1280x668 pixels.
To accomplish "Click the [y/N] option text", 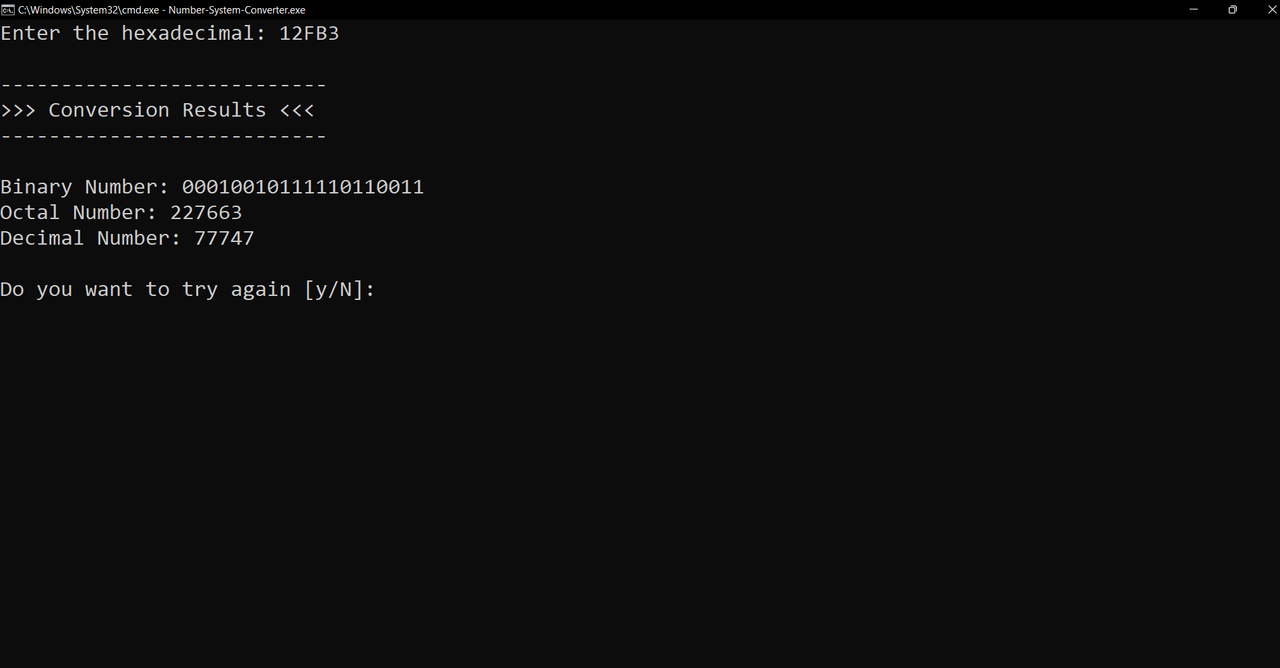I will 334,290.
